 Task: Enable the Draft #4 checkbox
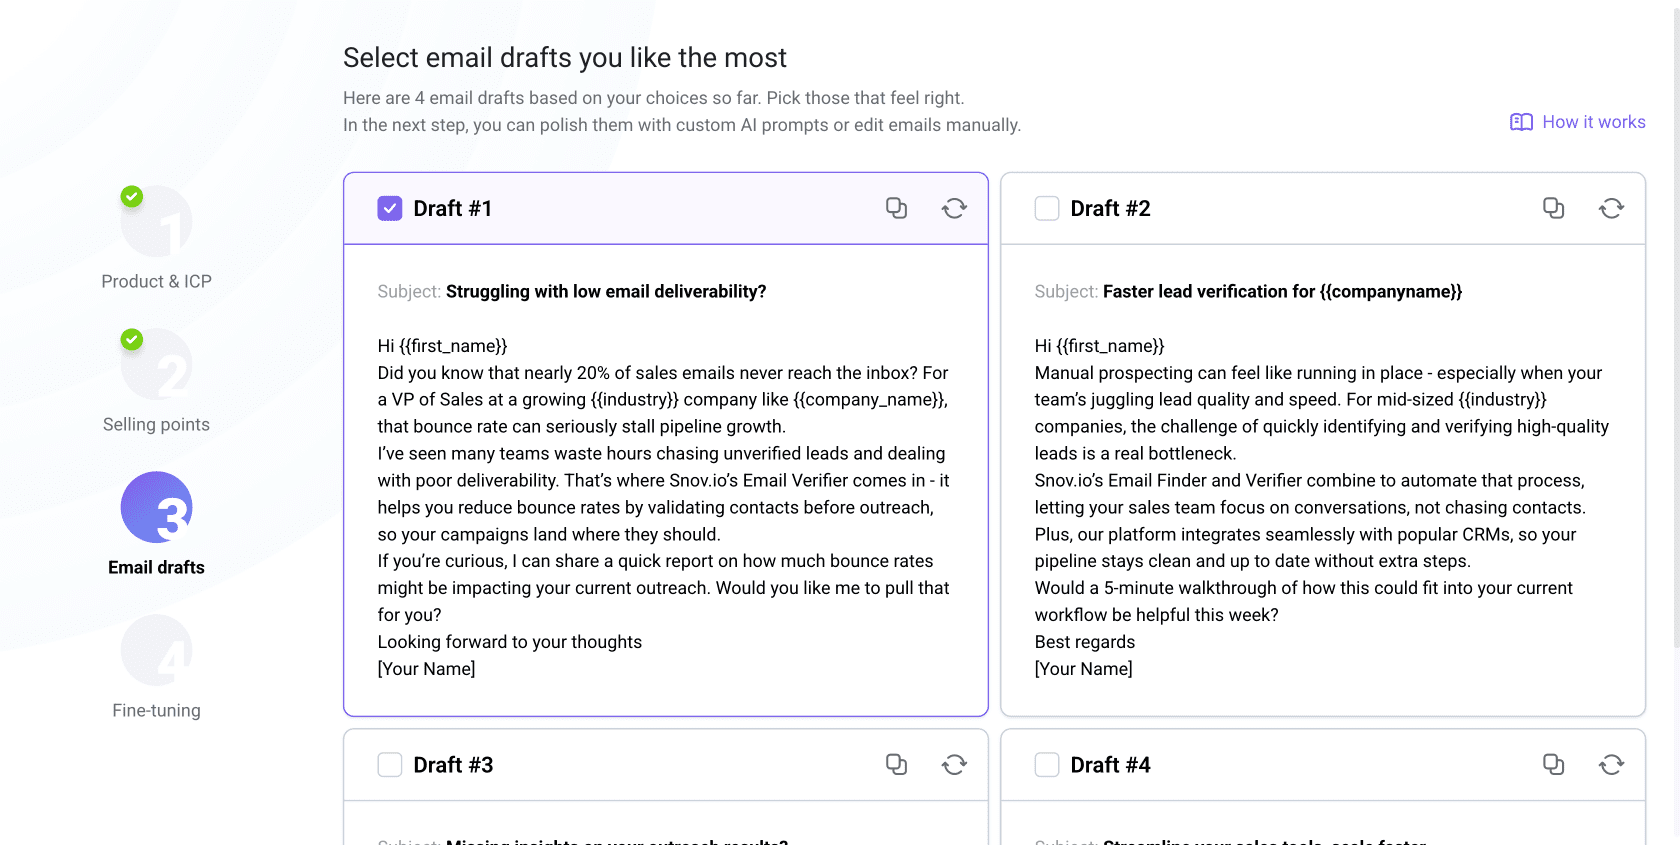1047,765
